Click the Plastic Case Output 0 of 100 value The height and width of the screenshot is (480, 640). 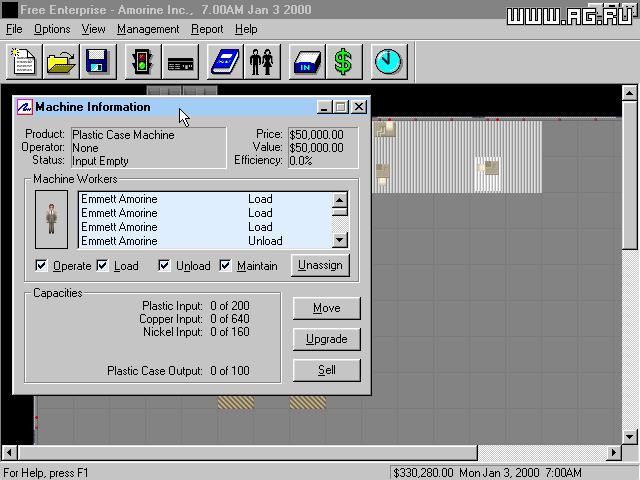tap(230, 371)
